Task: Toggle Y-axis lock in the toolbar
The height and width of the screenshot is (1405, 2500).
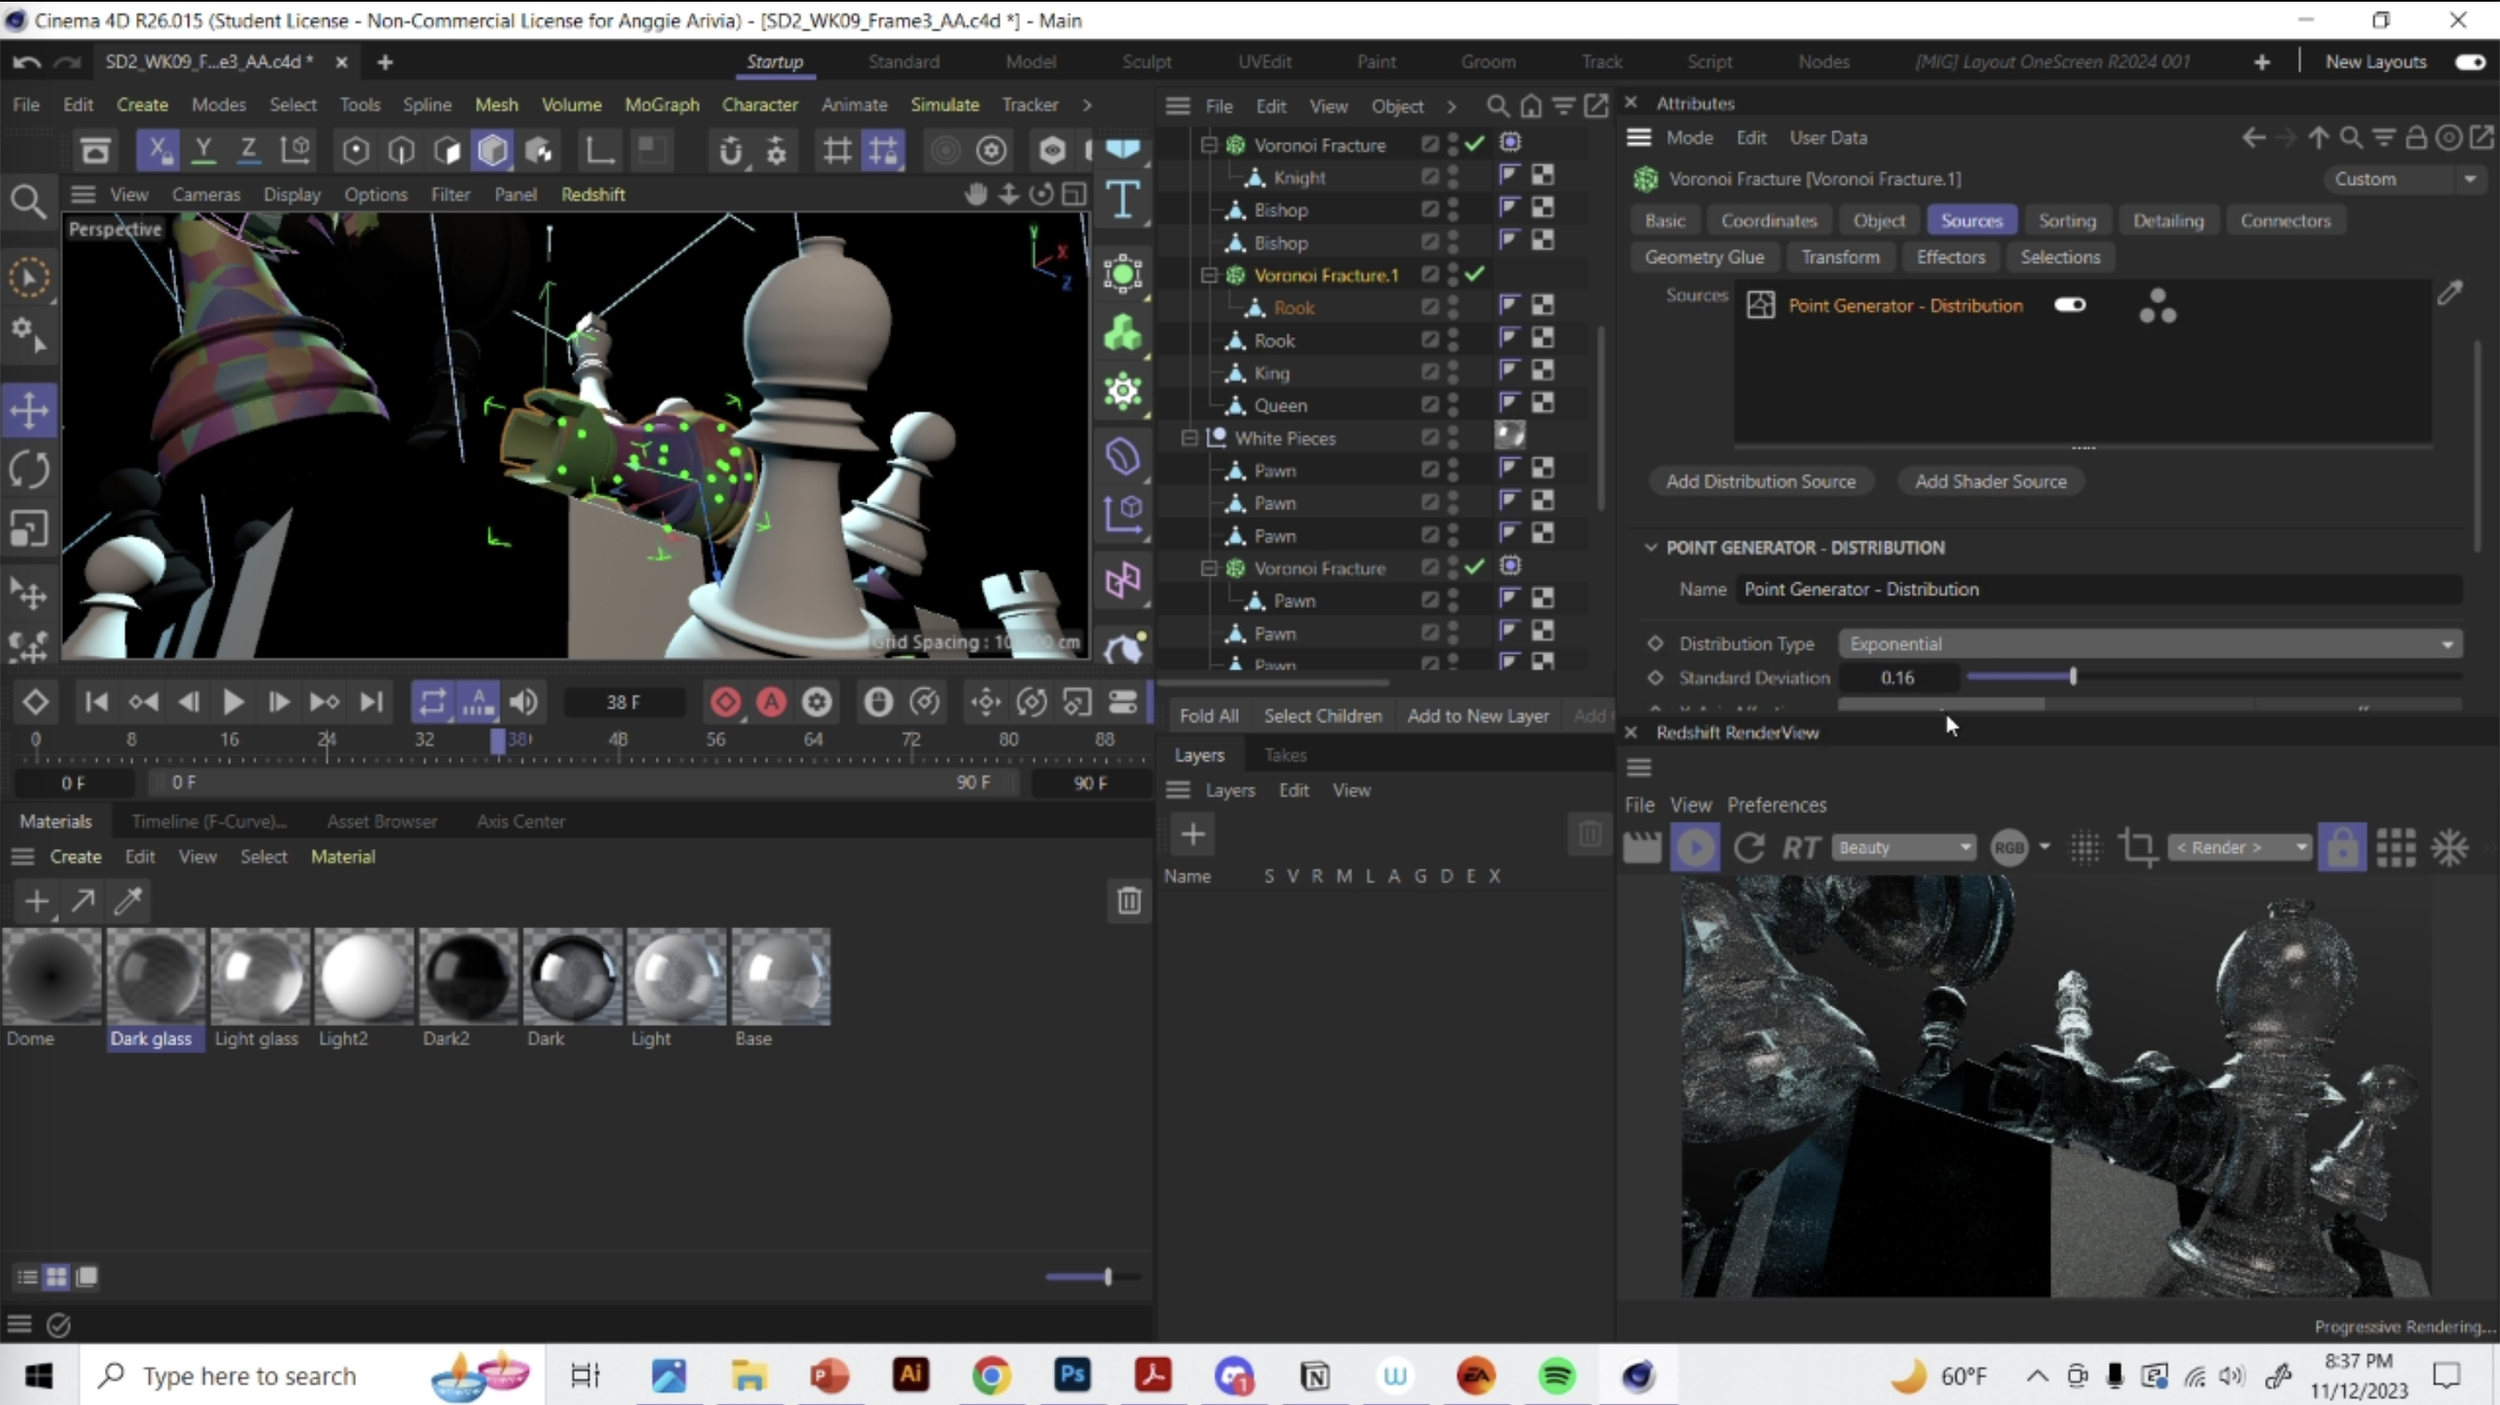Action: 203,150
